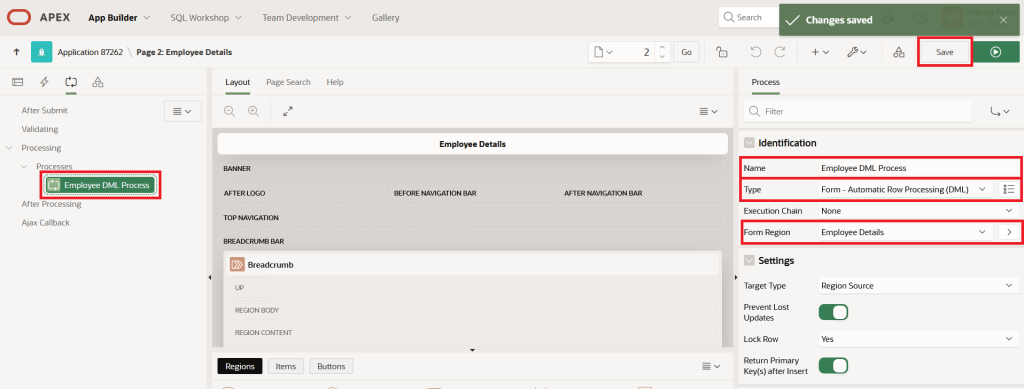The width and height of the screenshot is (1024, 389).
Task: Click the Save button
Action: (944, 52)
